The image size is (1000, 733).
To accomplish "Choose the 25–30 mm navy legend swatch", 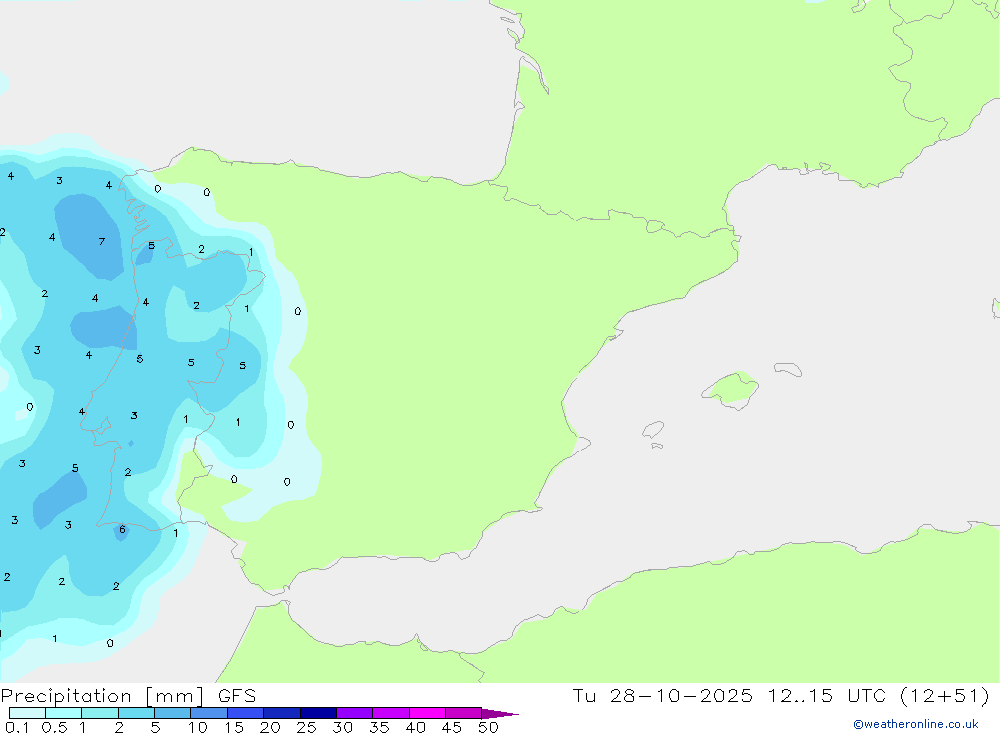I will click(318, 713).
